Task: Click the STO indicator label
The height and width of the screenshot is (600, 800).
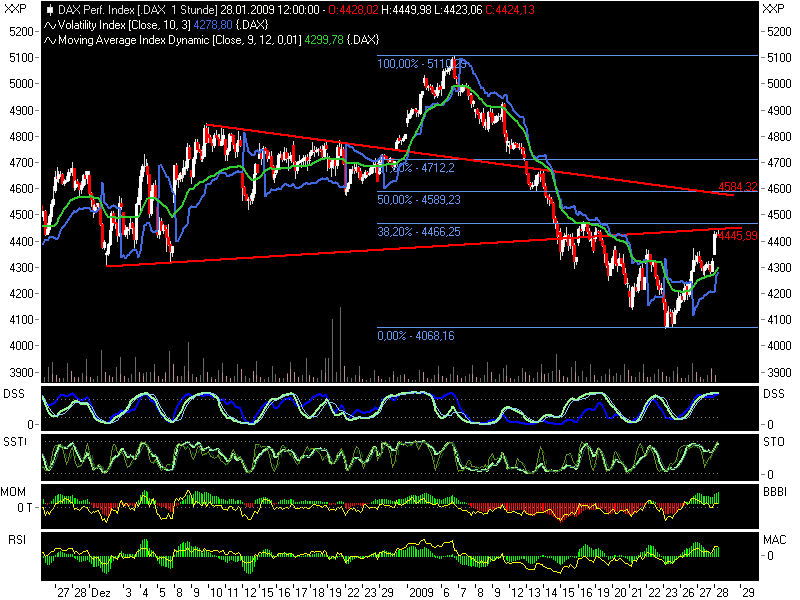Action: pyautogui.click(x=773, y=442)
